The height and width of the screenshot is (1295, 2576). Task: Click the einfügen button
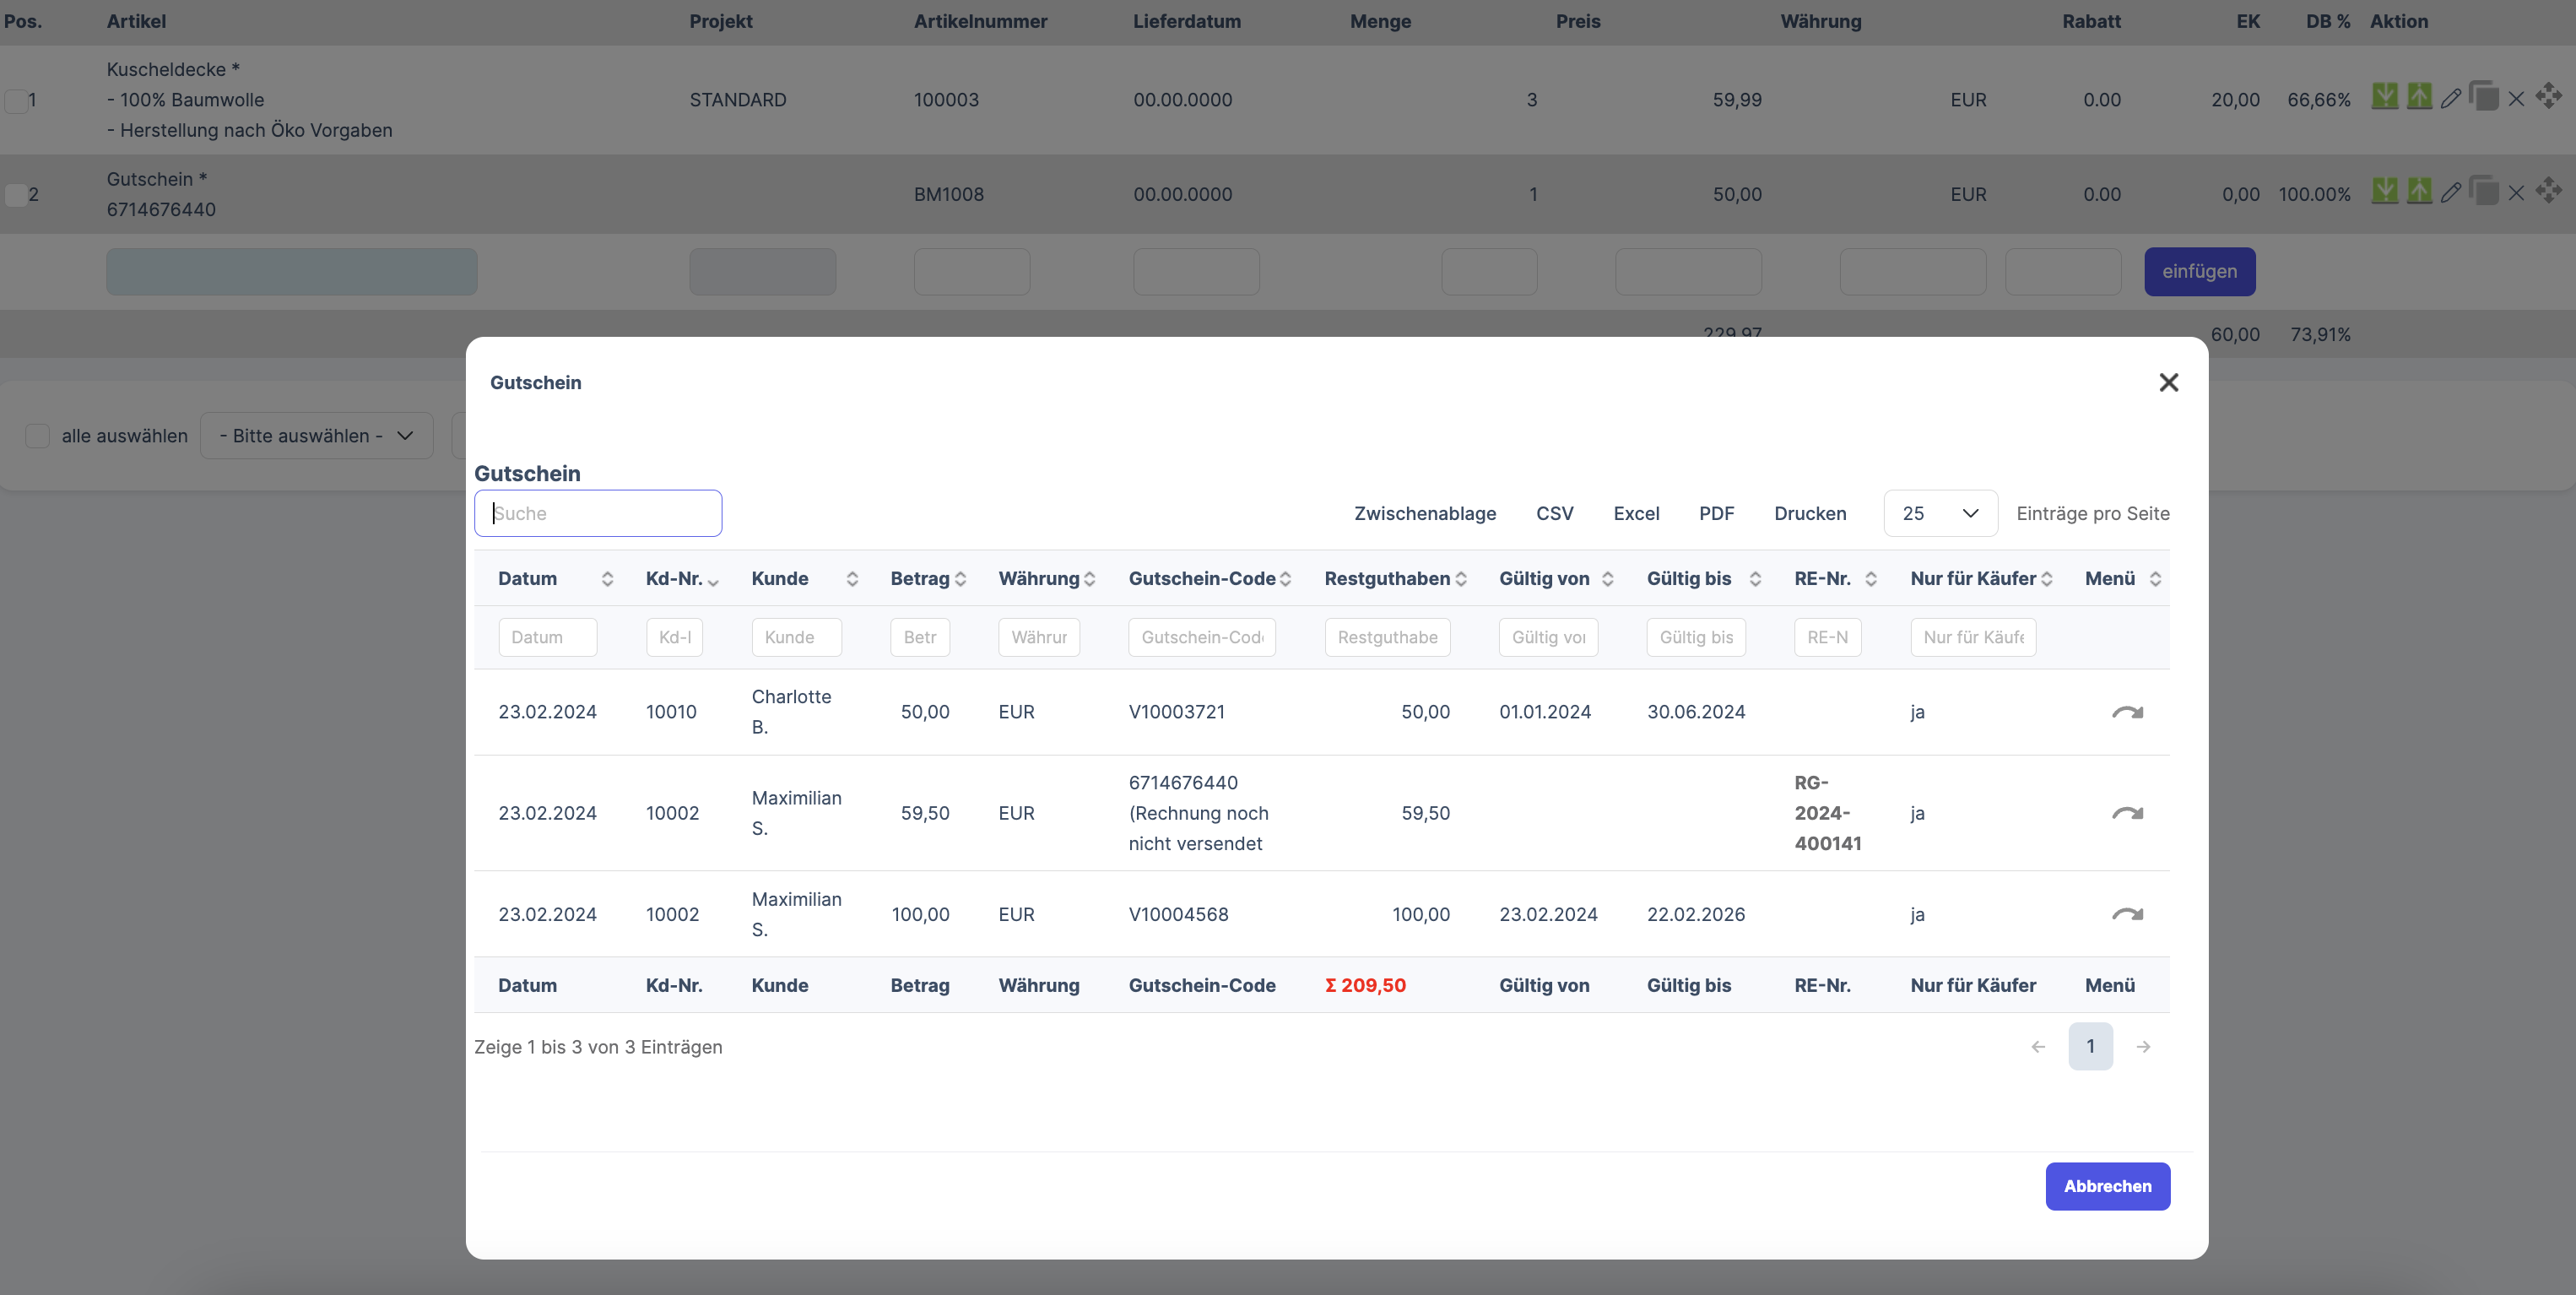(x=2199, y=272)
